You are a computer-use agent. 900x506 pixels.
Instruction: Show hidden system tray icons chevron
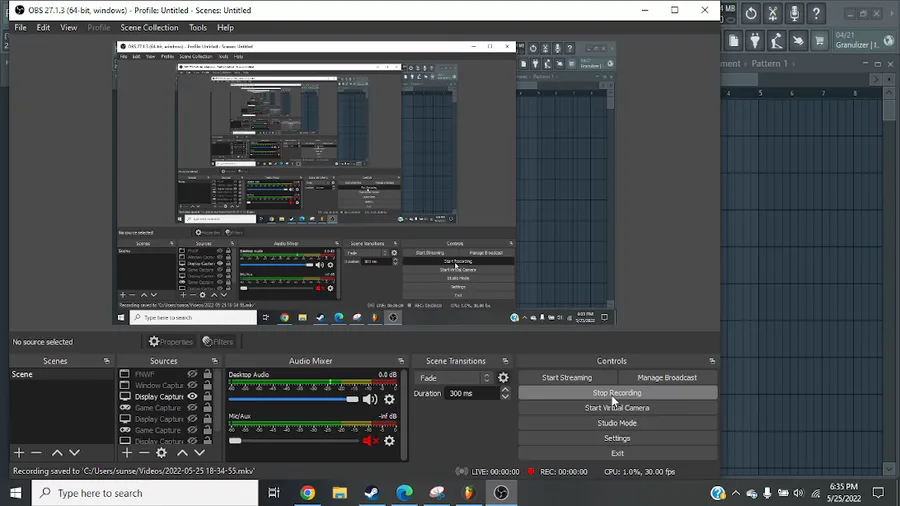click(736, 493)
